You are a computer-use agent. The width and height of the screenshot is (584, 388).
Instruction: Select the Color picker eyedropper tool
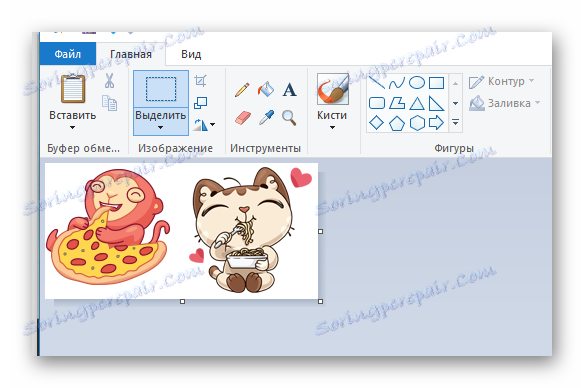pos(266,117)
